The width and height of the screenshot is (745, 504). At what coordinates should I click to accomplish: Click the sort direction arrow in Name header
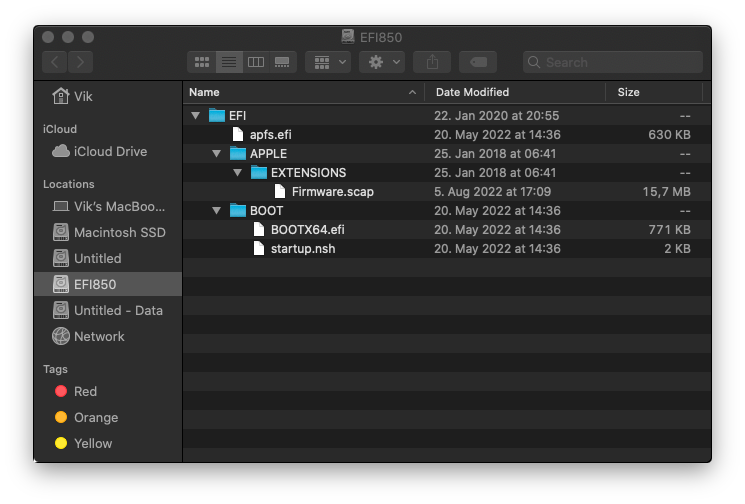412,92
